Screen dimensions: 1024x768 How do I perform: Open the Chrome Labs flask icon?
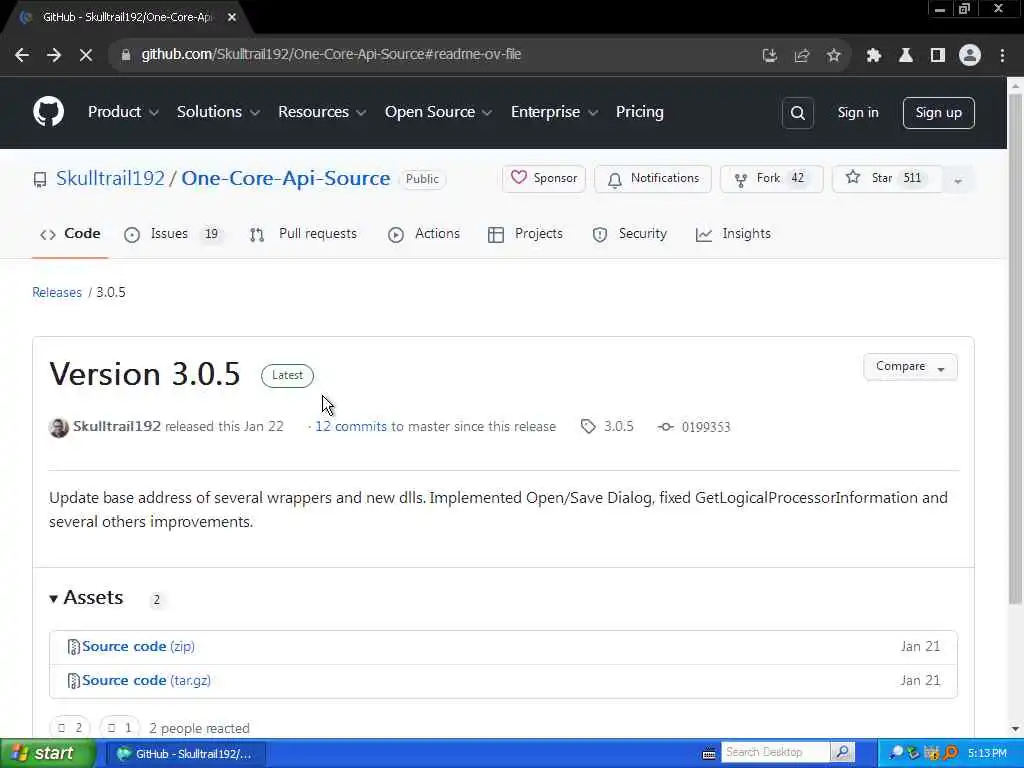tap(906, 56)
